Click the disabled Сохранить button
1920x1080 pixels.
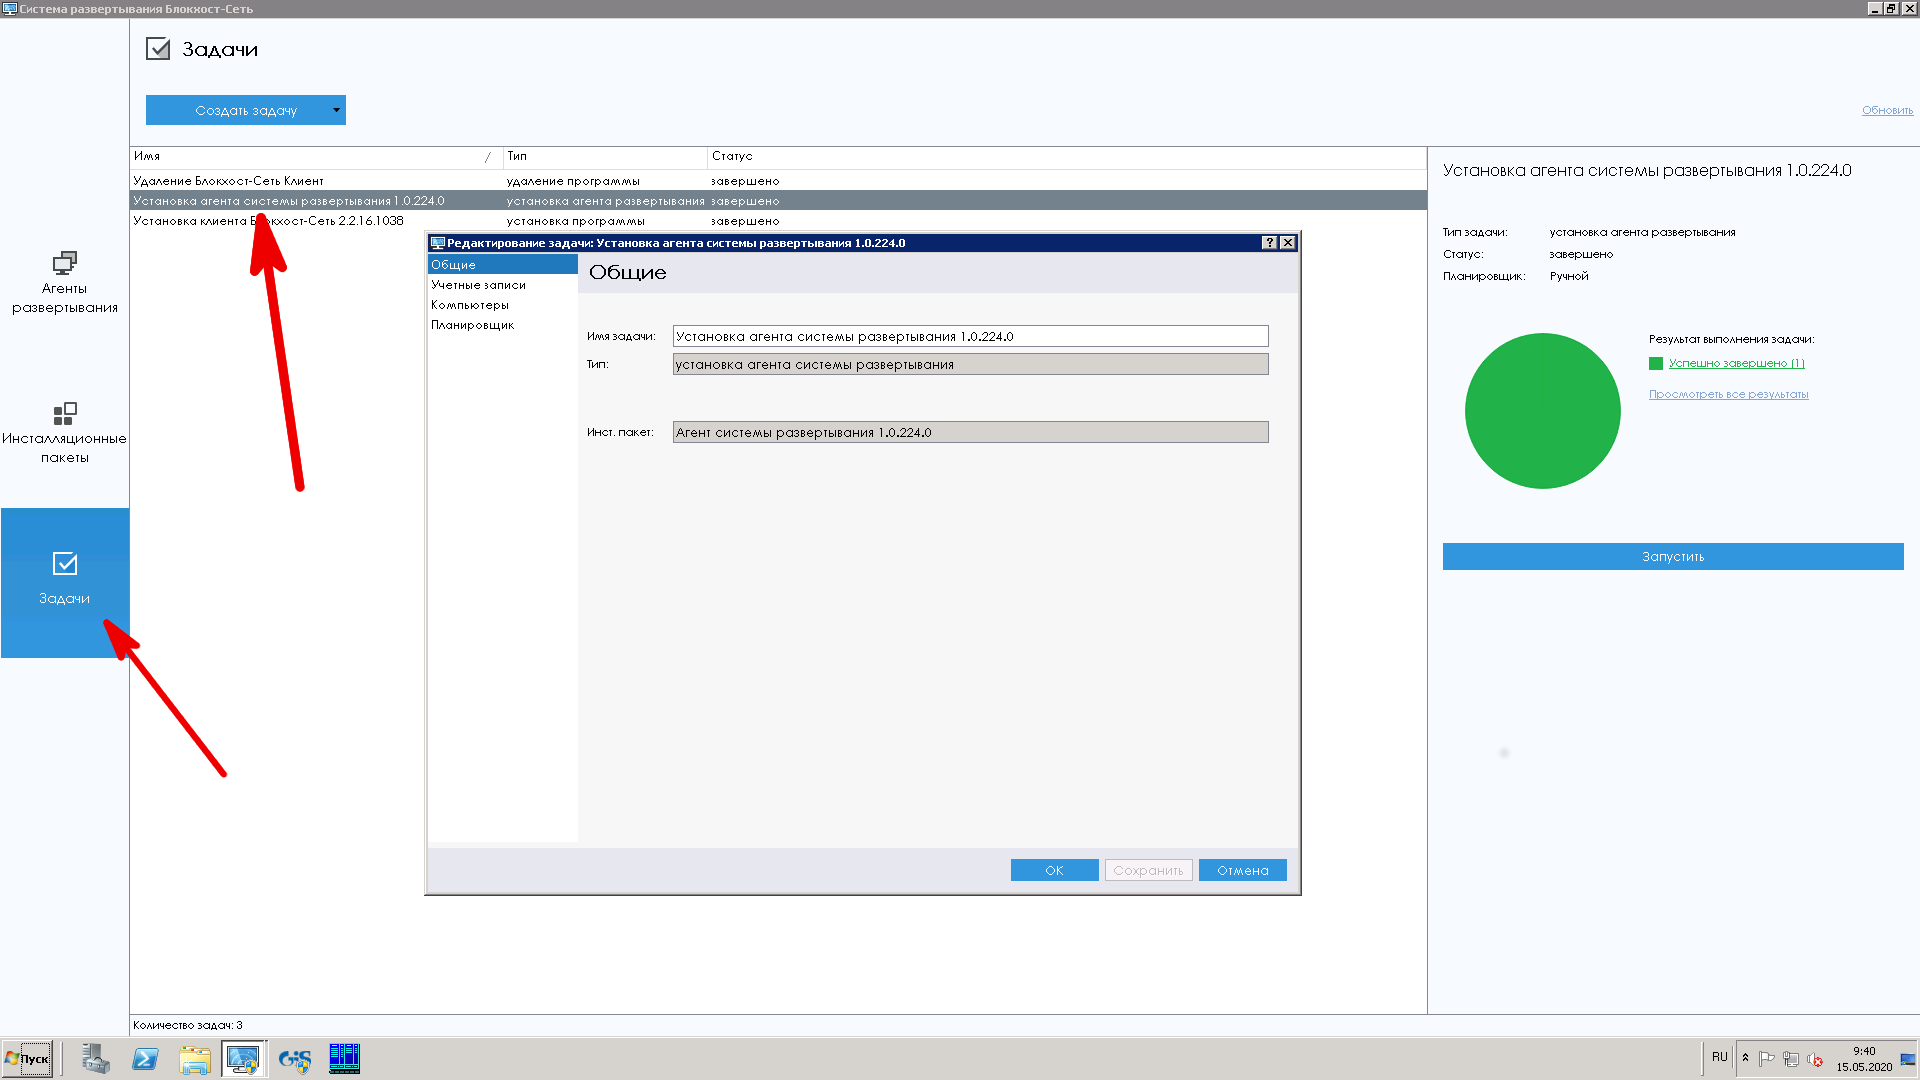point(1148,870)
